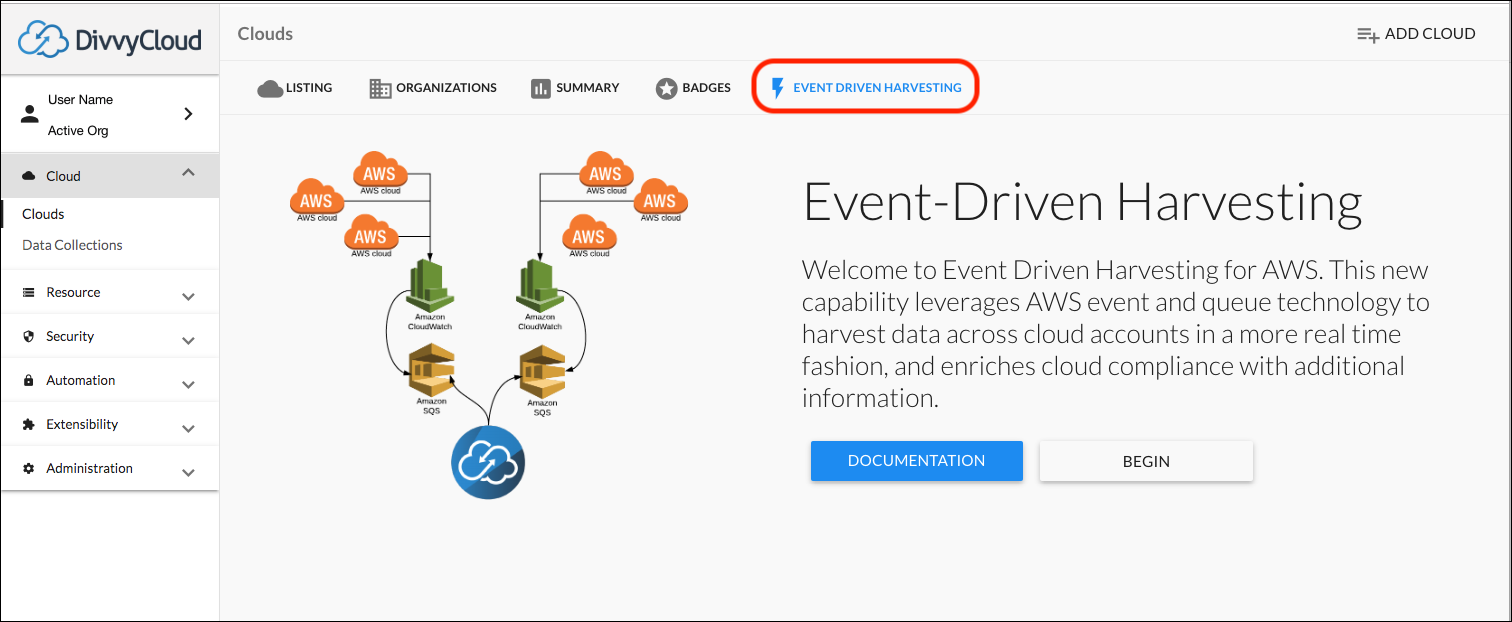Expand the user account chevron
1512x622 pixels.
click(188, 114)
